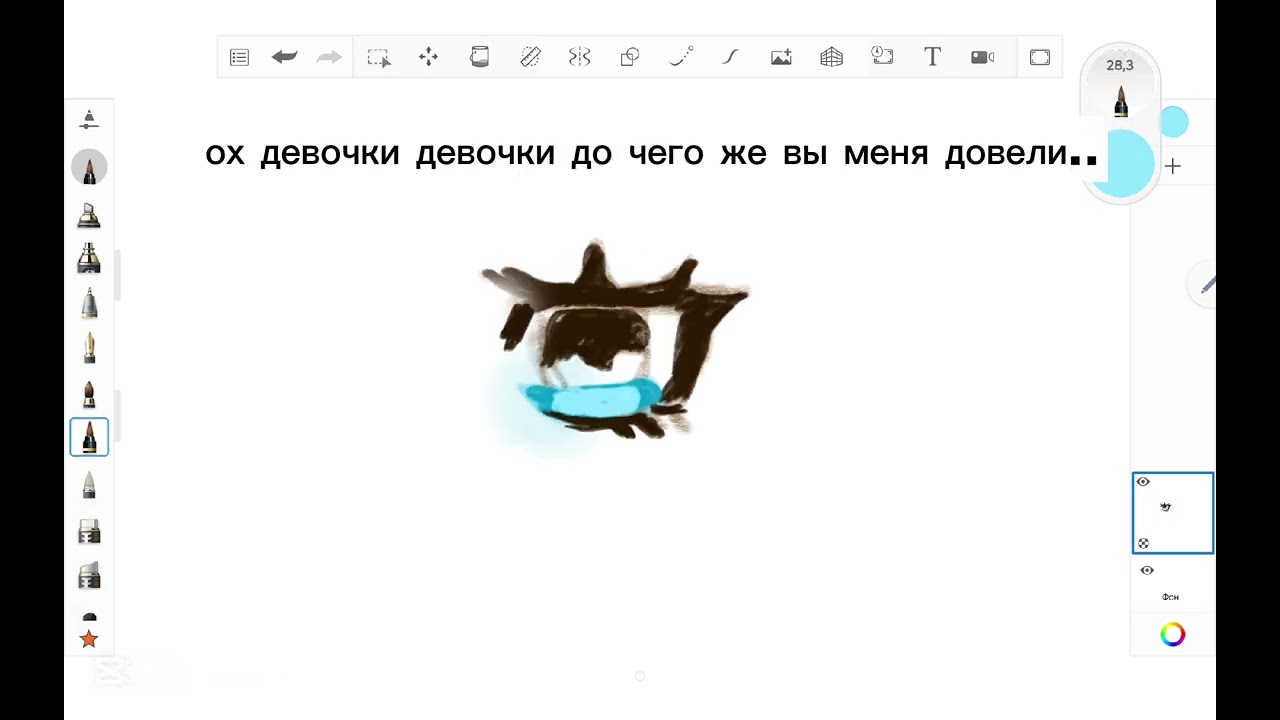Select the Text tool
This screenshot has width=1280, height=720.
[x=932, y=57]
